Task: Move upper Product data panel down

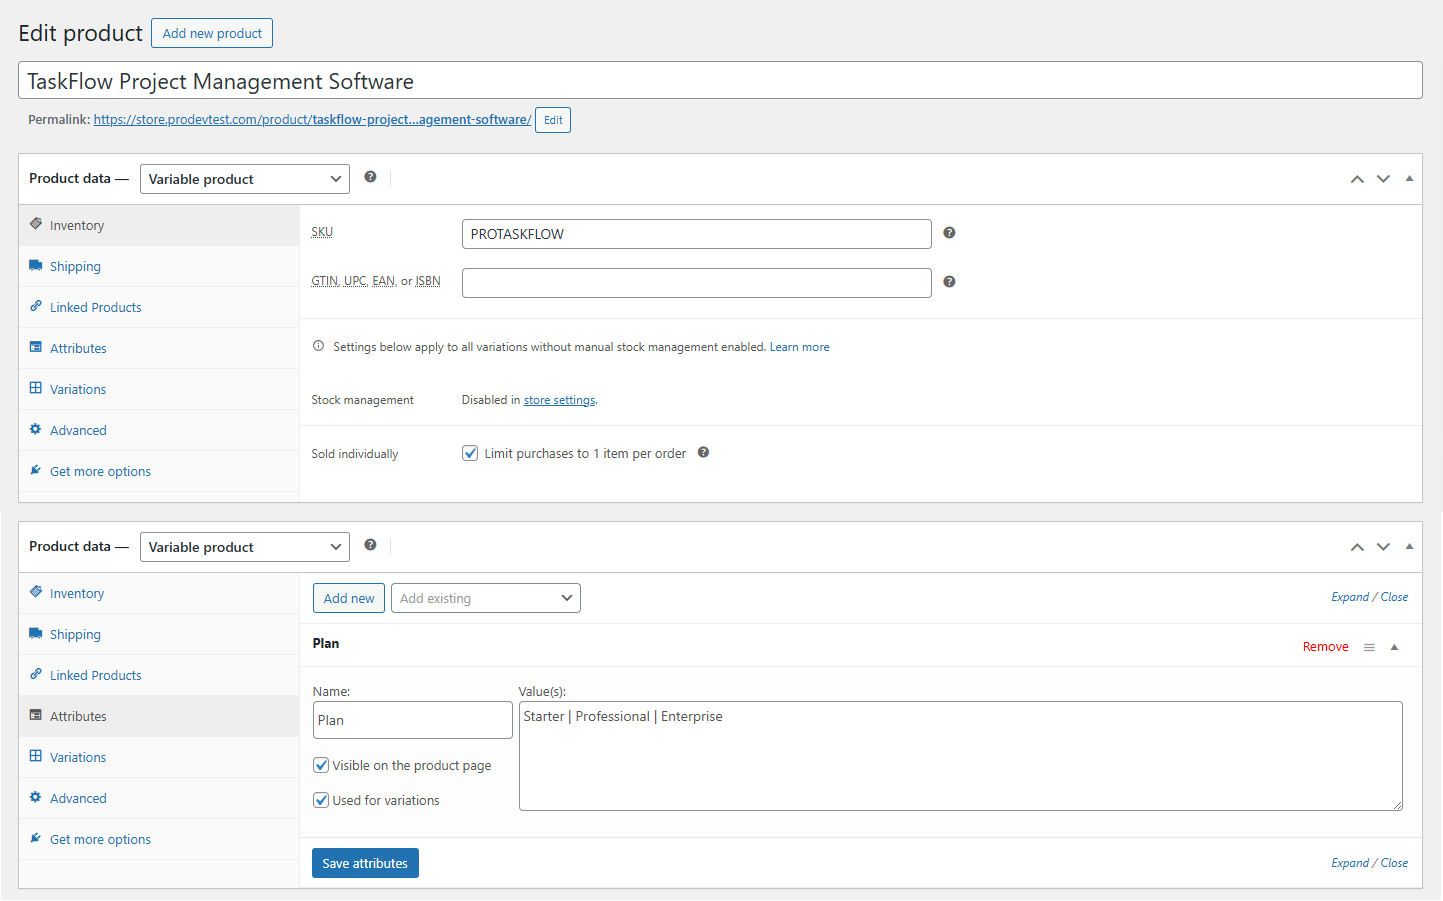Action: (1384, 179)
